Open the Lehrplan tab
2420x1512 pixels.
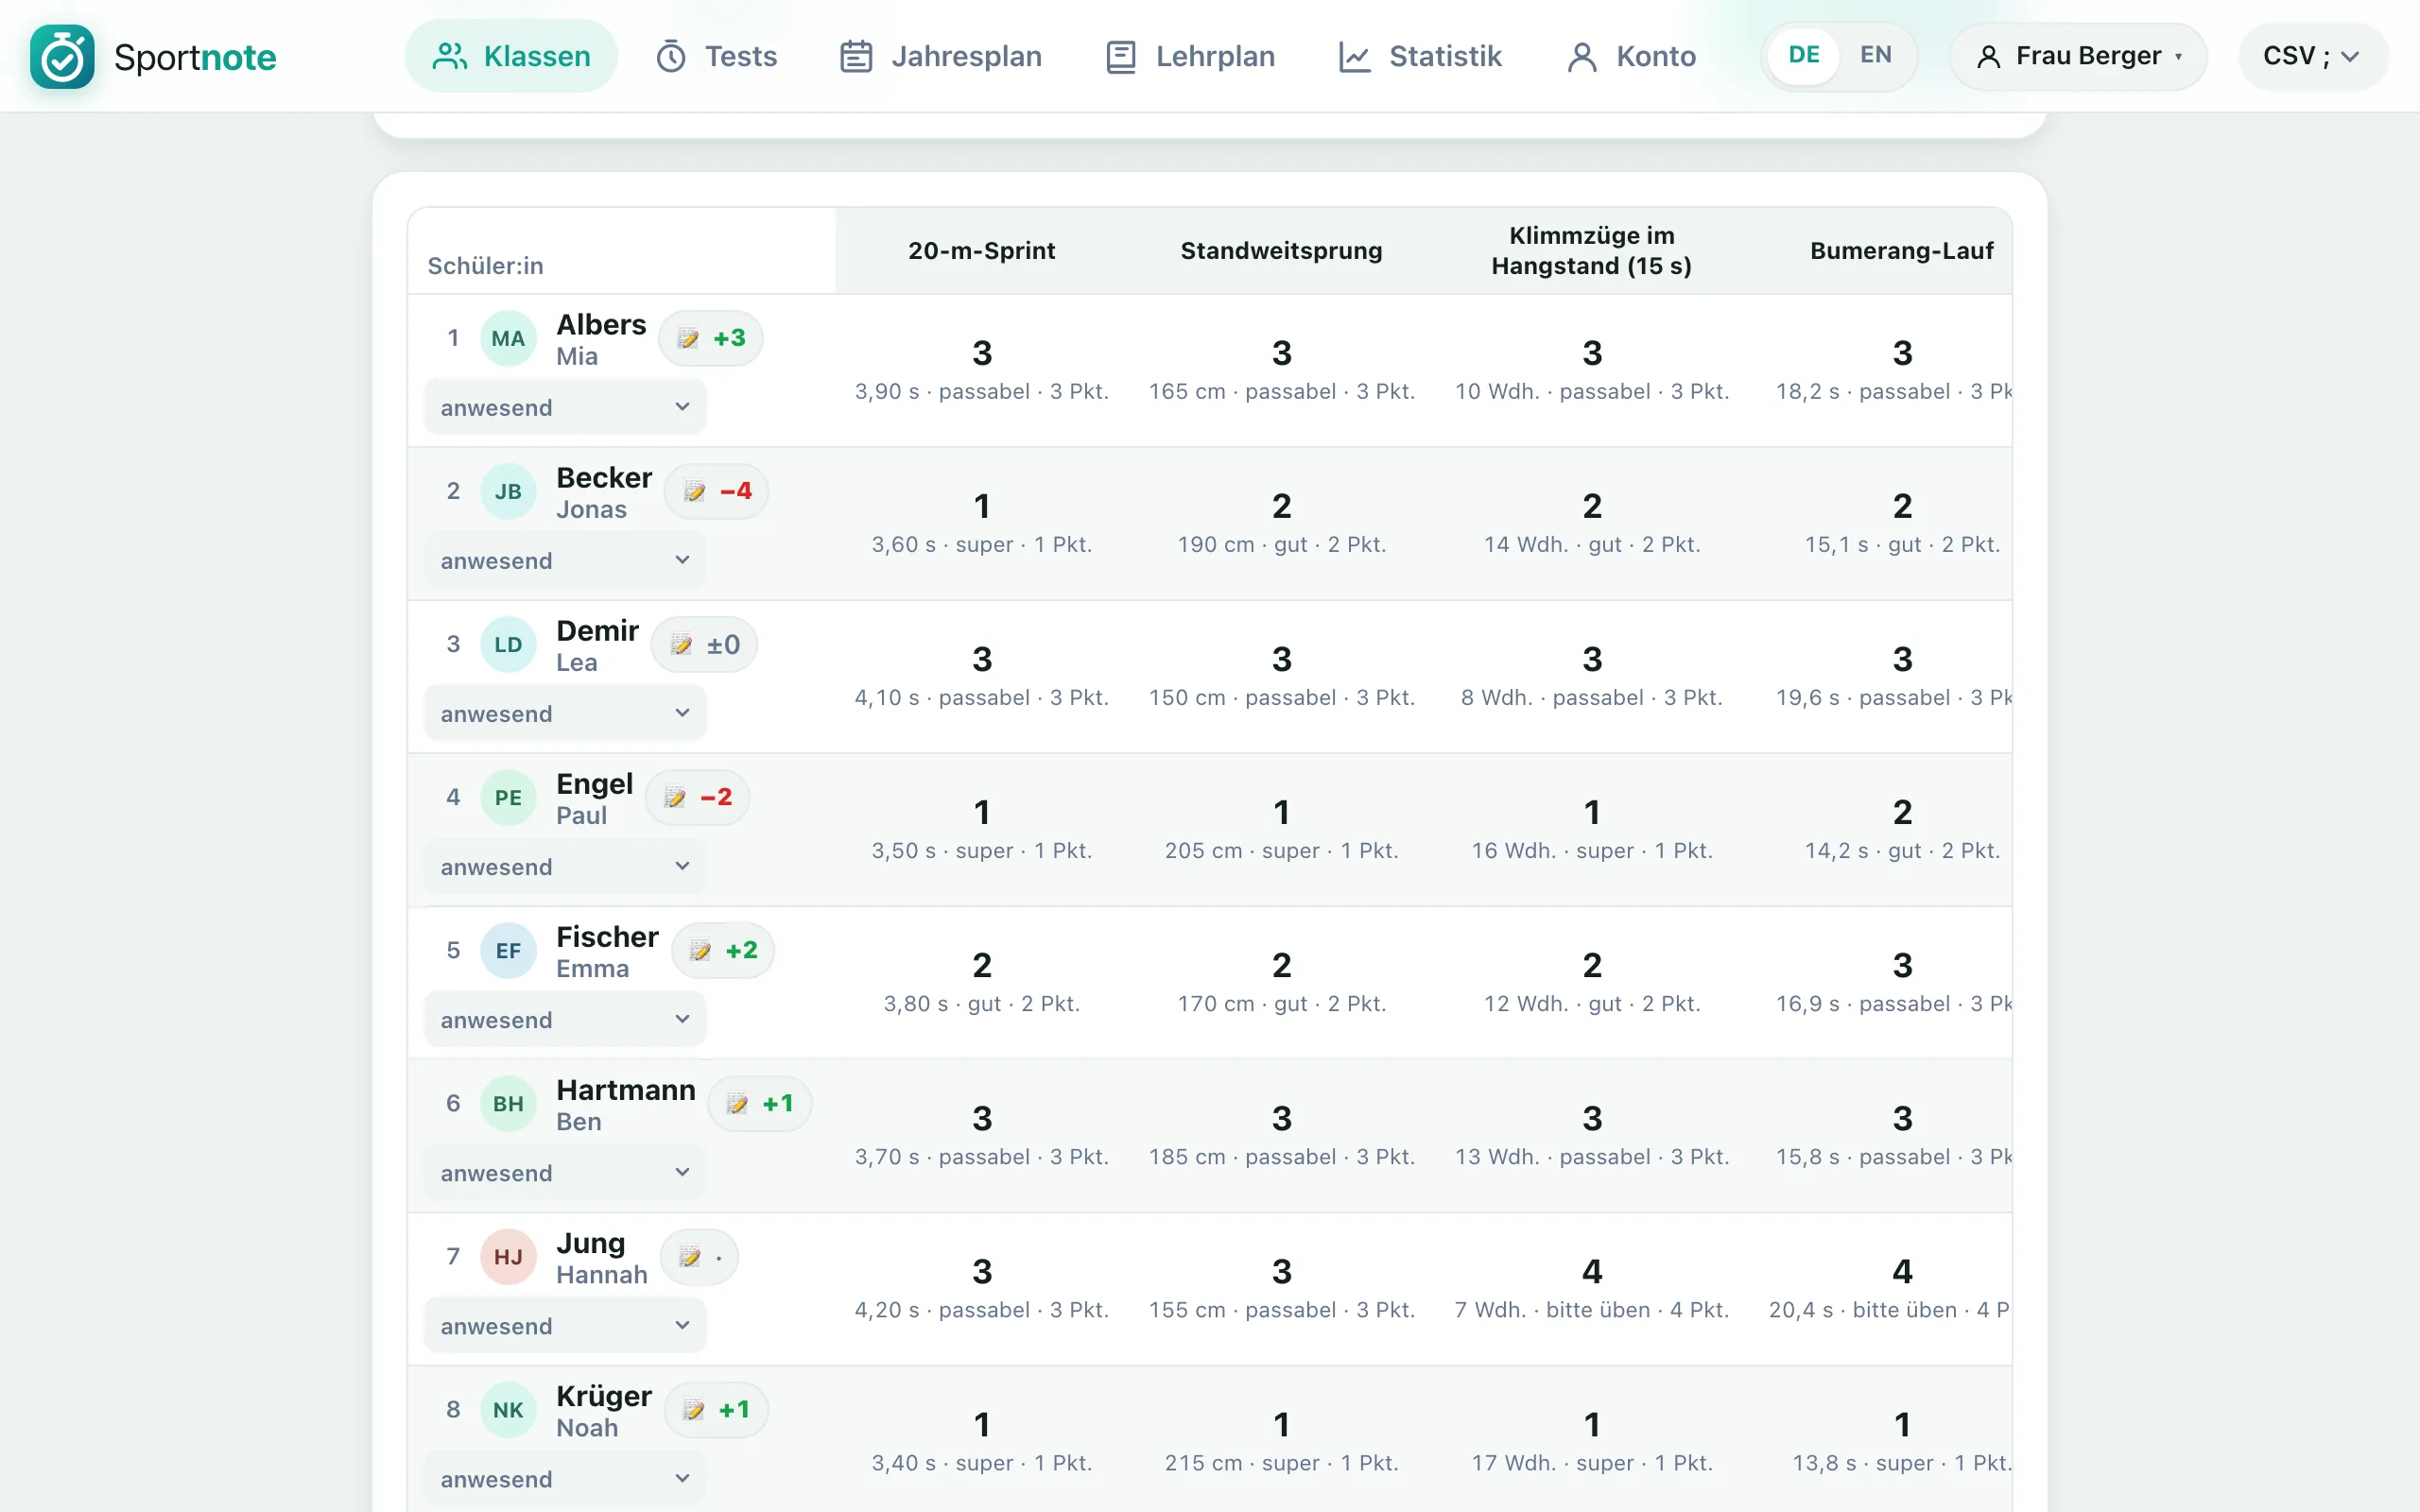point(1190,56)
